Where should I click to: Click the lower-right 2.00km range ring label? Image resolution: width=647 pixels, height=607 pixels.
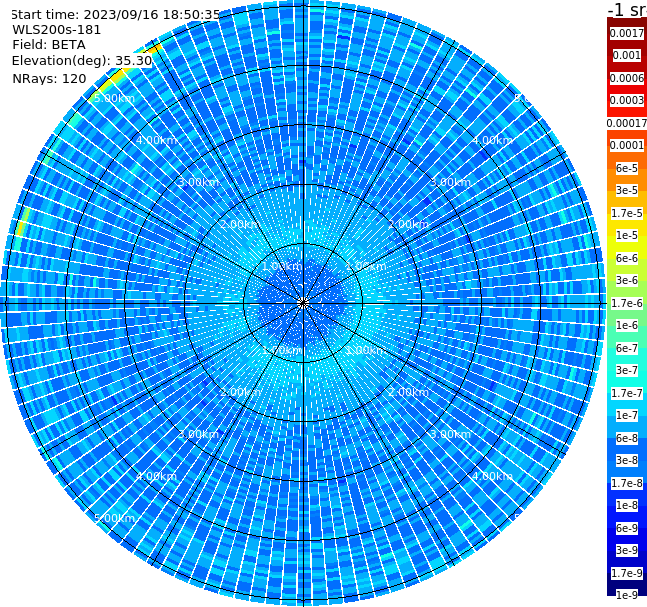[409, 392]
